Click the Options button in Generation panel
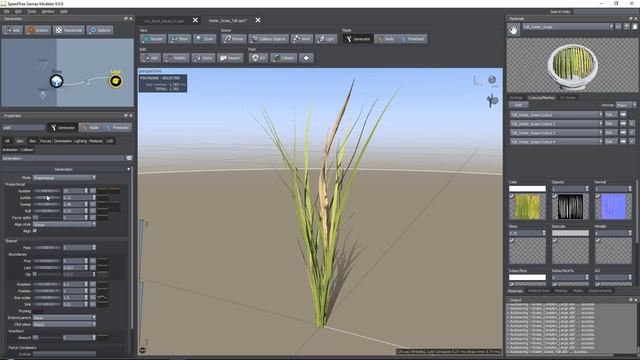Screen dimensions: 640x360 pyautogui.click(x=100, y=30)
